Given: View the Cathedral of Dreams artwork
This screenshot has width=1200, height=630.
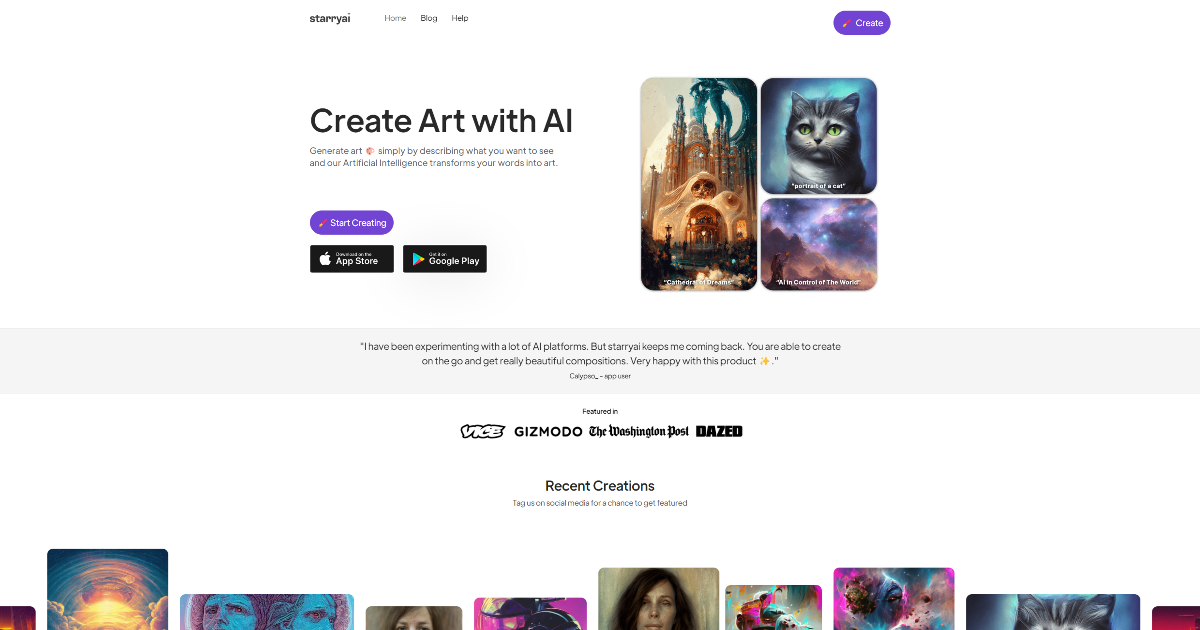Looking at the screenshot, I should (x=699, y=184).
